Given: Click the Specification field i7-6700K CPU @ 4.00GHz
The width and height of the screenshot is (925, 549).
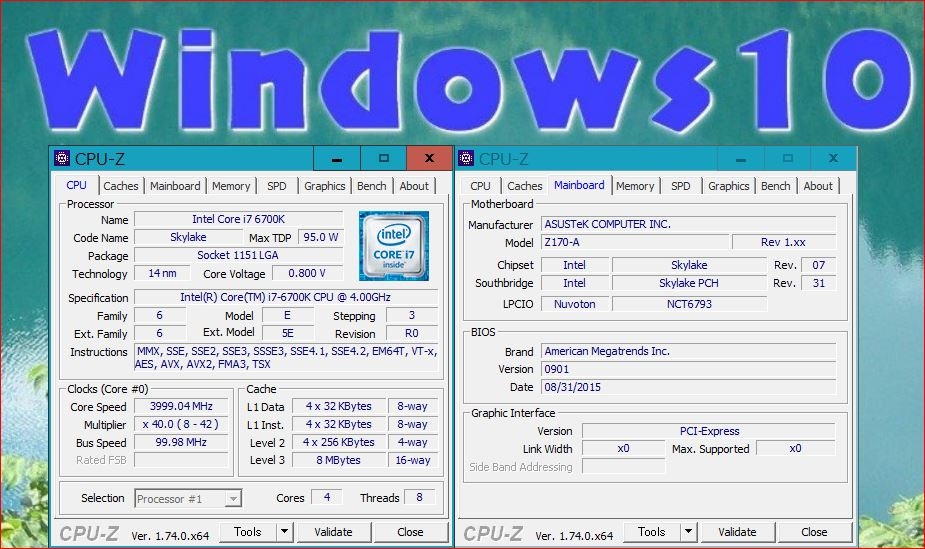Looking at the screenshot, I should coord(286,297).
